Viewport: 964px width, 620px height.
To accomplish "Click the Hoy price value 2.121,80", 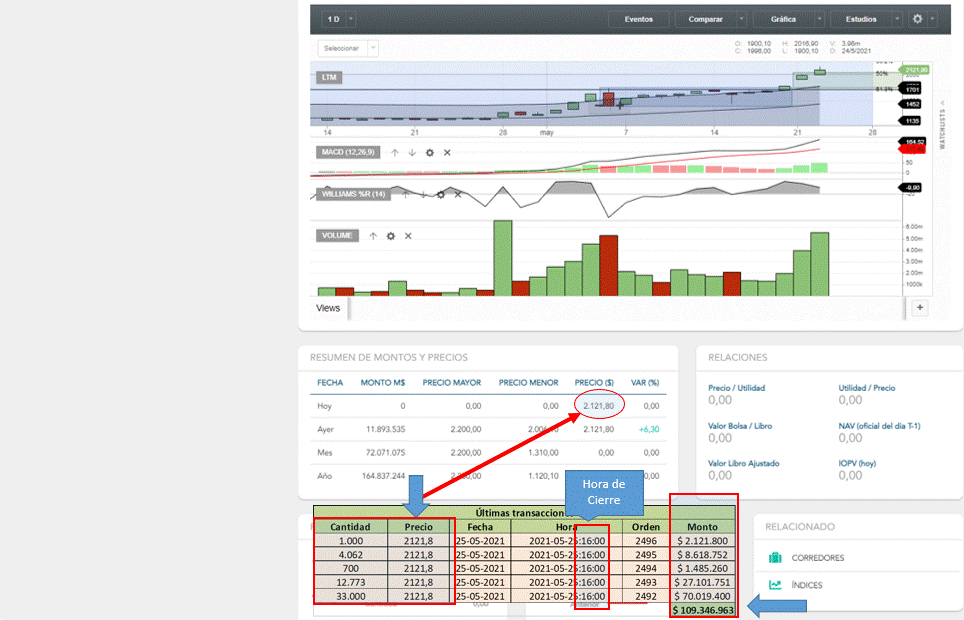I will (x=598, y=406).
